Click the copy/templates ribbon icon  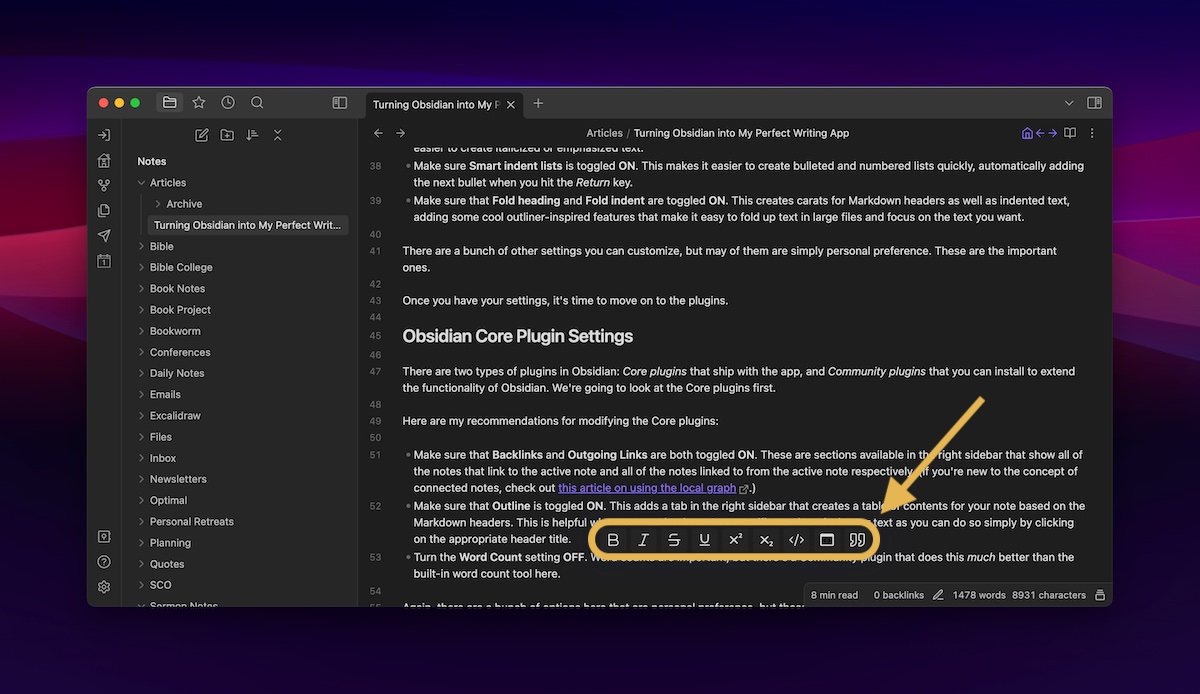pyautogui.click(x=104, y=210)
